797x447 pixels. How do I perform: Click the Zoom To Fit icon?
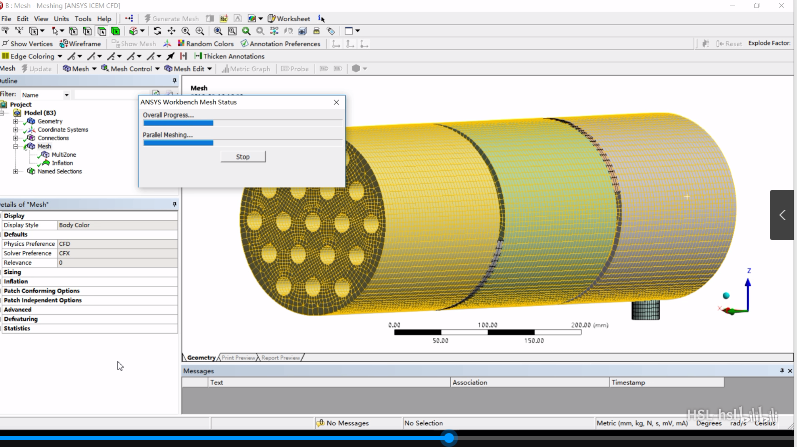(x=218, y=31)
